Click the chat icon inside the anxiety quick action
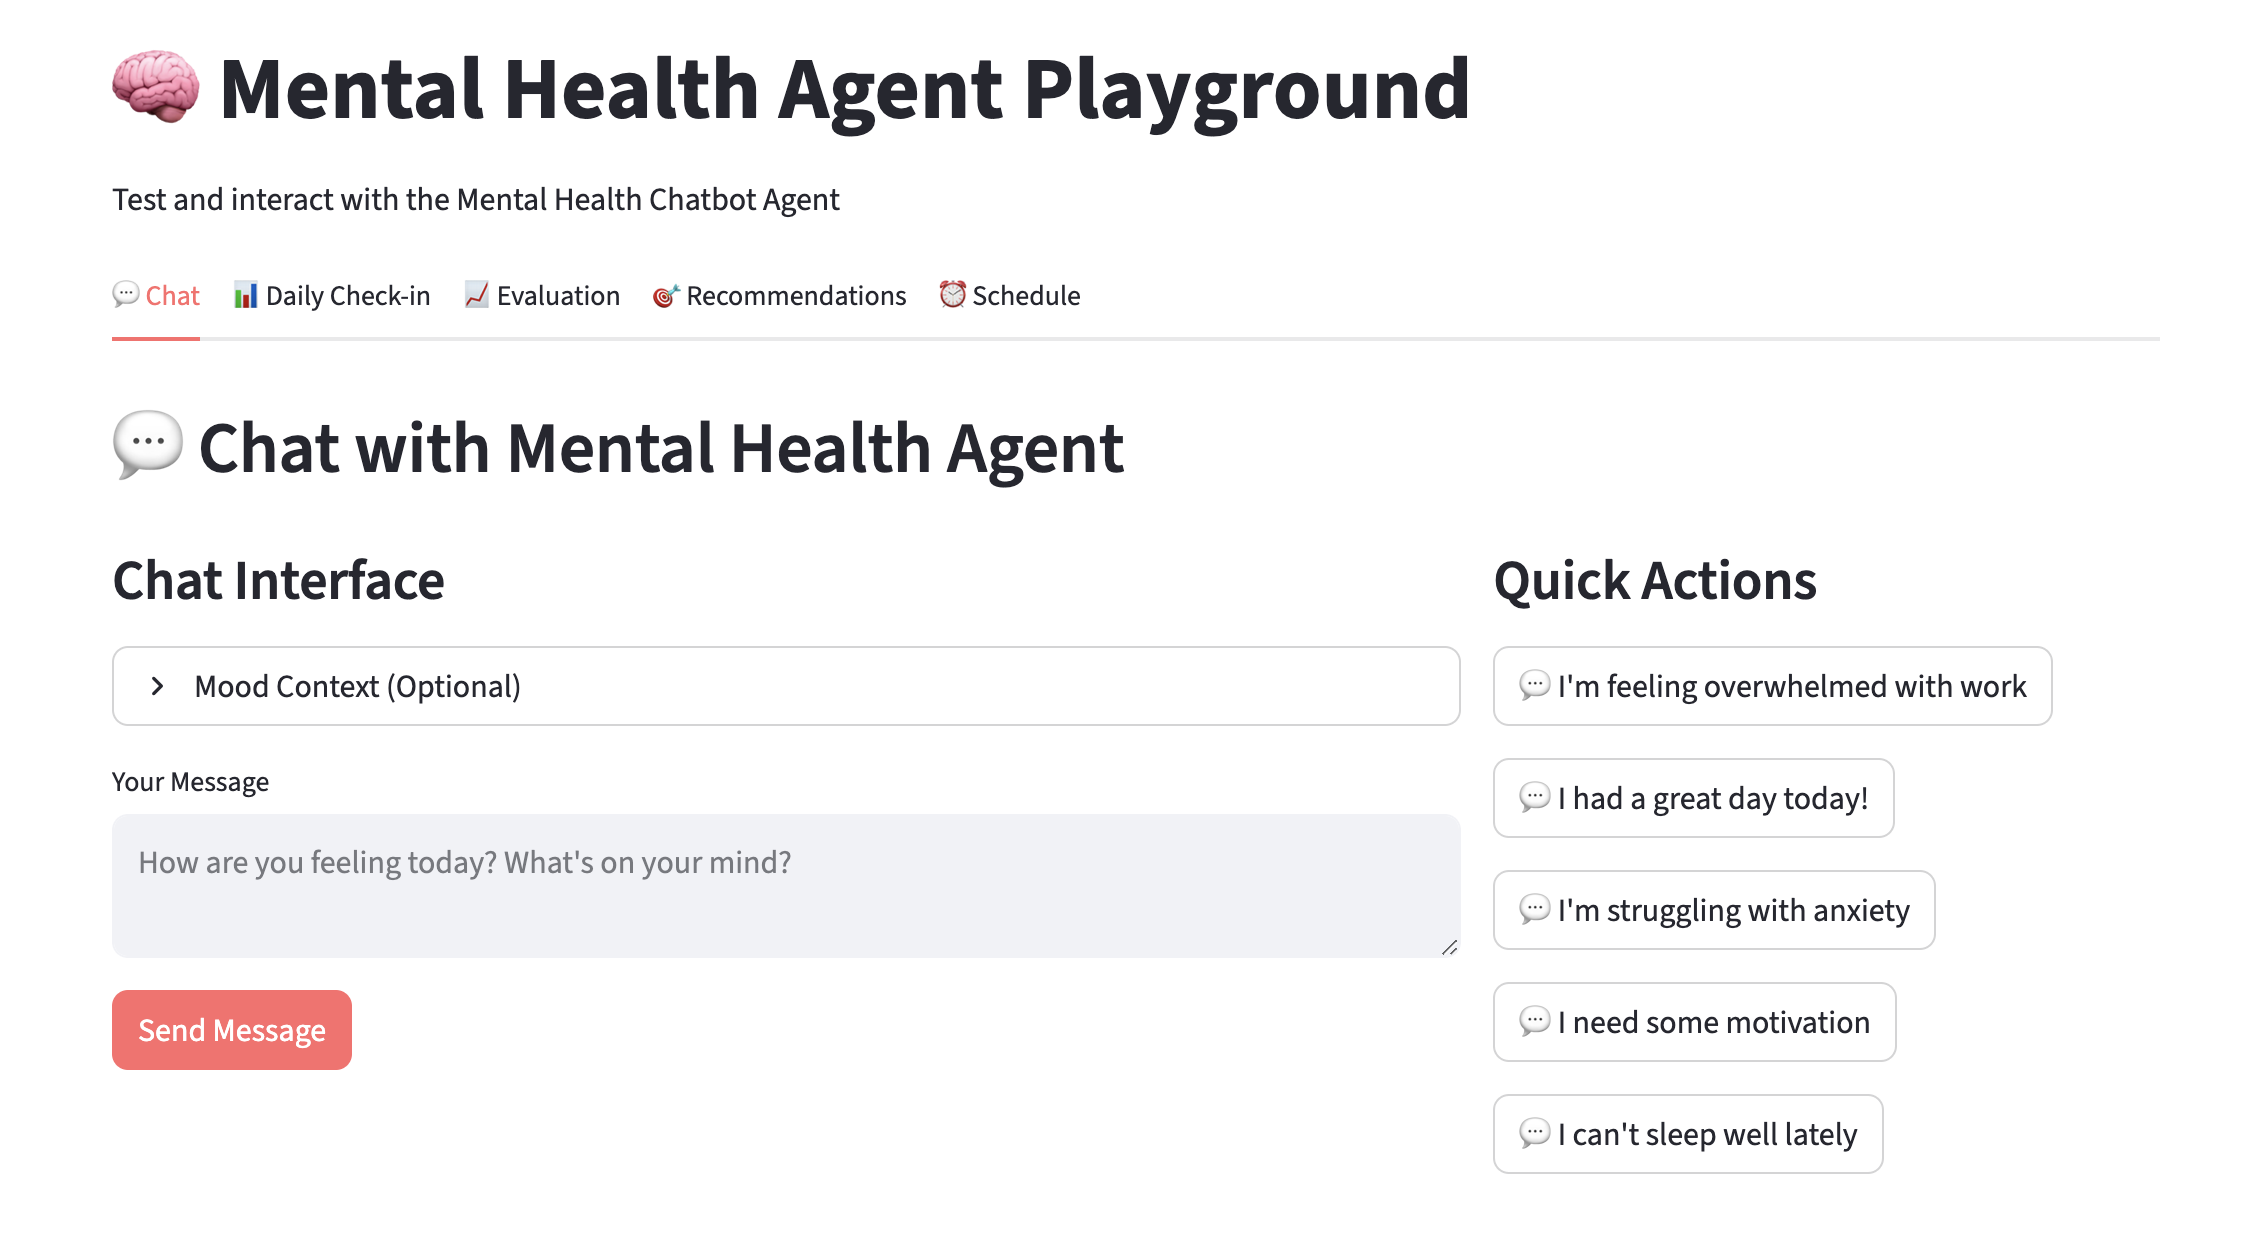 coord(1536,910)
